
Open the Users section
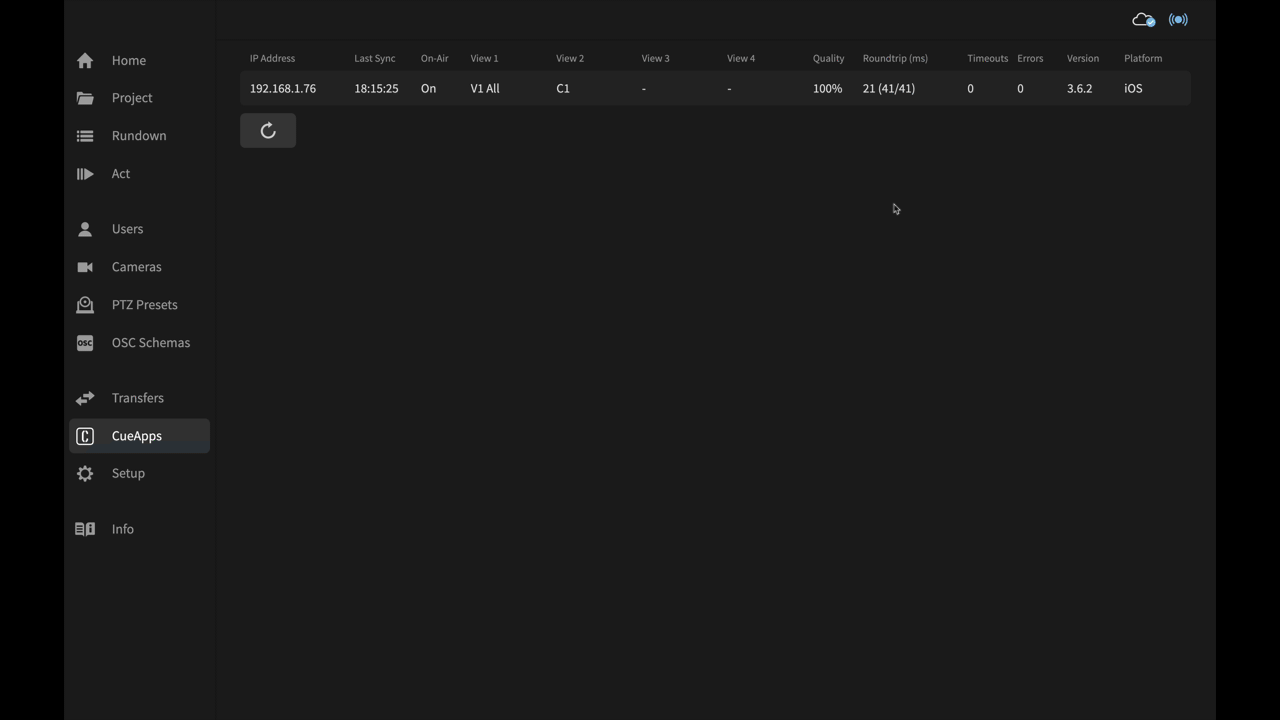139,229
